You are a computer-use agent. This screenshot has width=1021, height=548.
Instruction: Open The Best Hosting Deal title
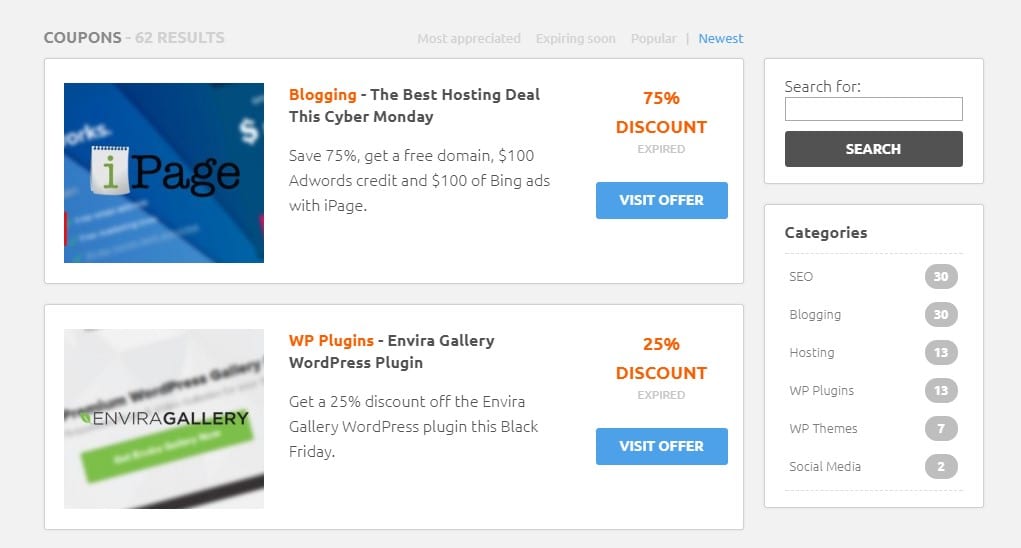click(414, 105)
